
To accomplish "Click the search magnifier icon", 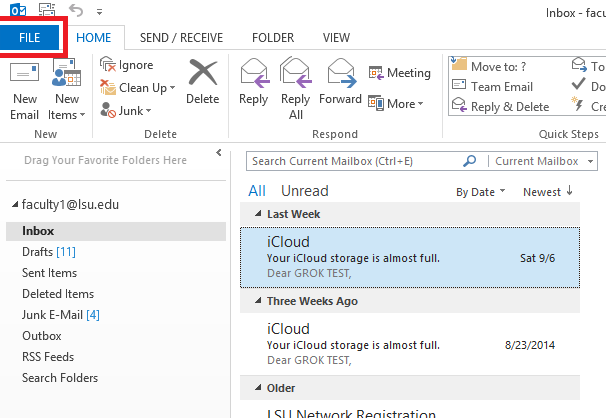I will click(470, 161).
